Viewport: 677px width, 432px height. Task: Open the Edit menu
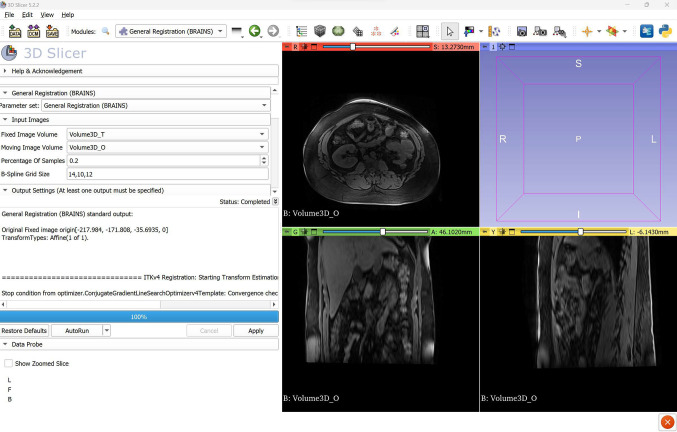click(27, 15)
